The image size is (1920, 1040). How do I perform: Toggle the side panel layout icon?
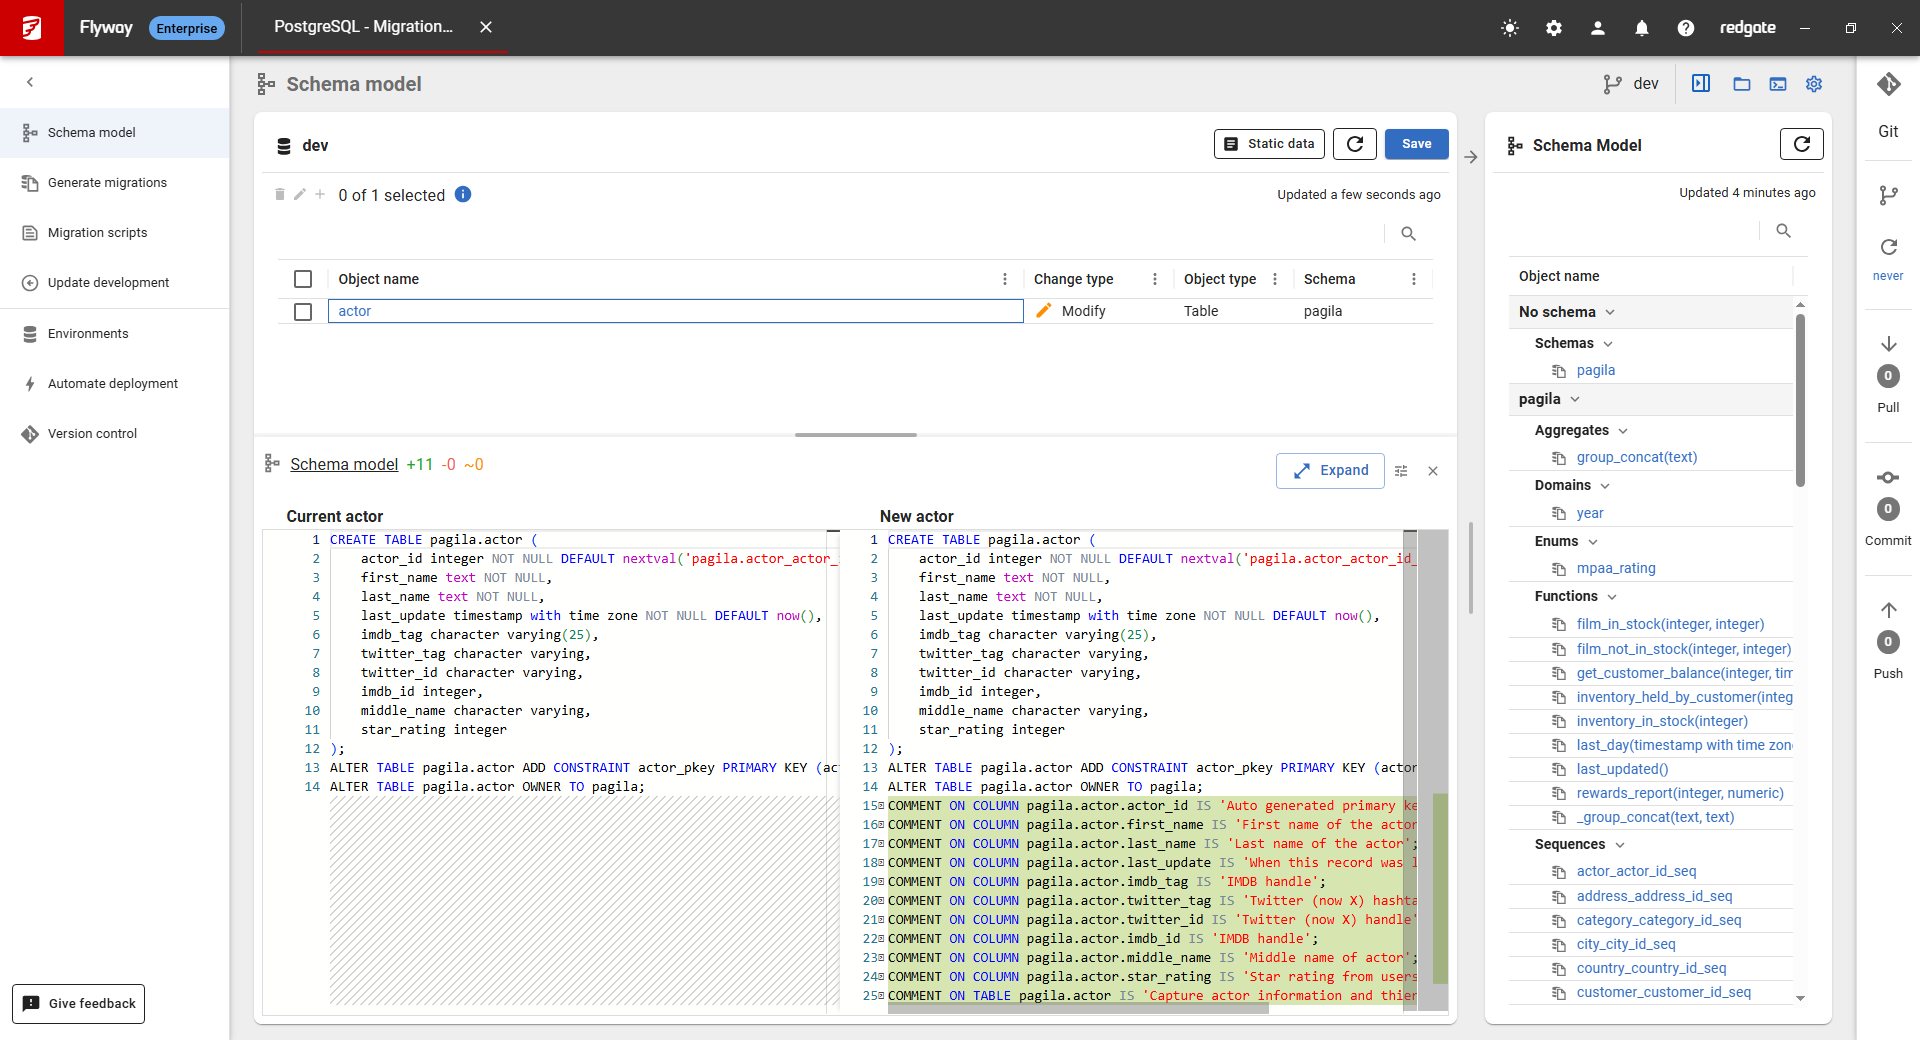pos(1700,84)
